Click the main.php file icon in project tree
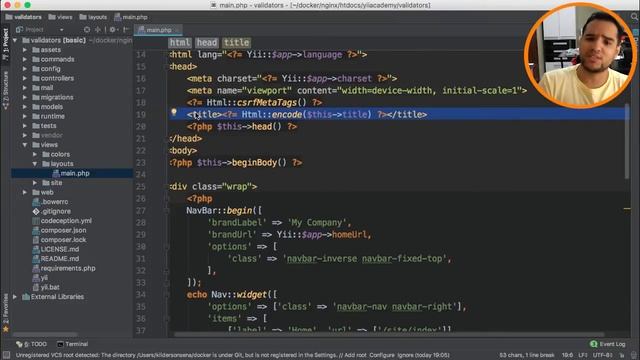 coord(56,173)
